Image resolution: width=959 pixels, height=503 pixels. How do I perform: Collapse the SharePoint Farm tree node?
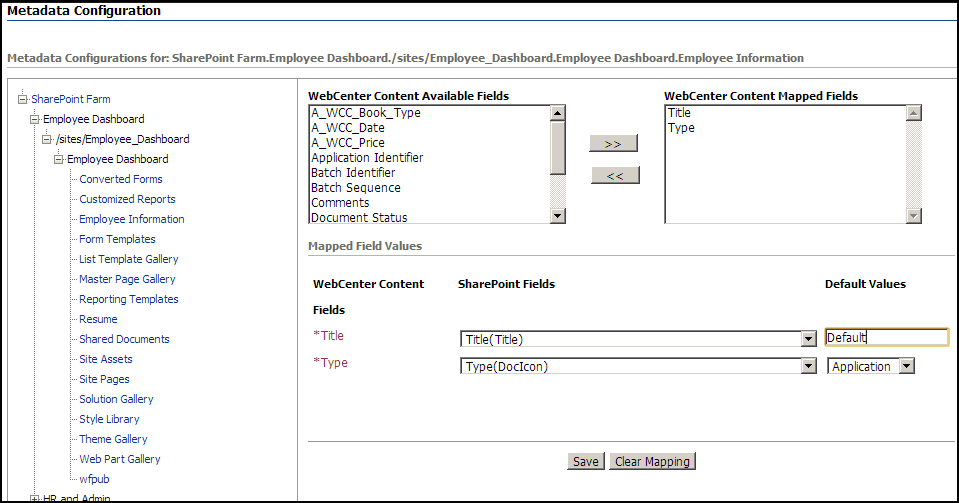[x=23, y=99]
